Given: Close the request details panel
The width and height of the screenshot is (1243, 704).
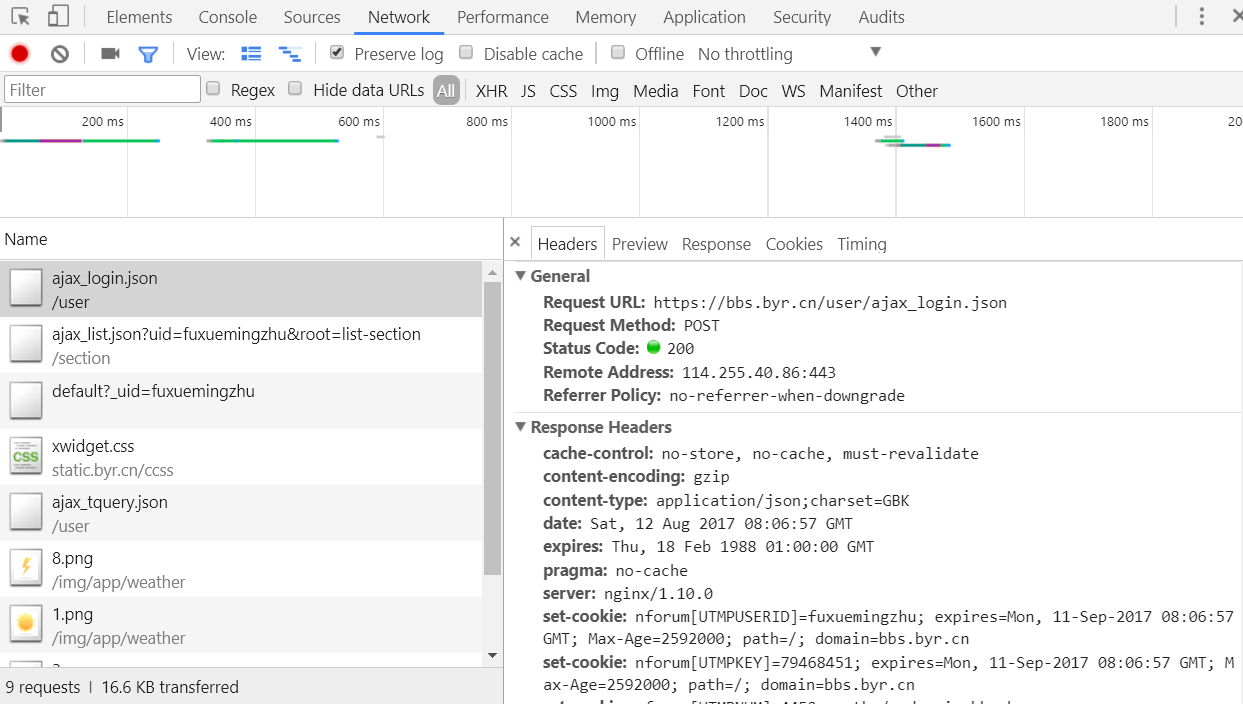Looking at the screenshot, I should (515, 242).
